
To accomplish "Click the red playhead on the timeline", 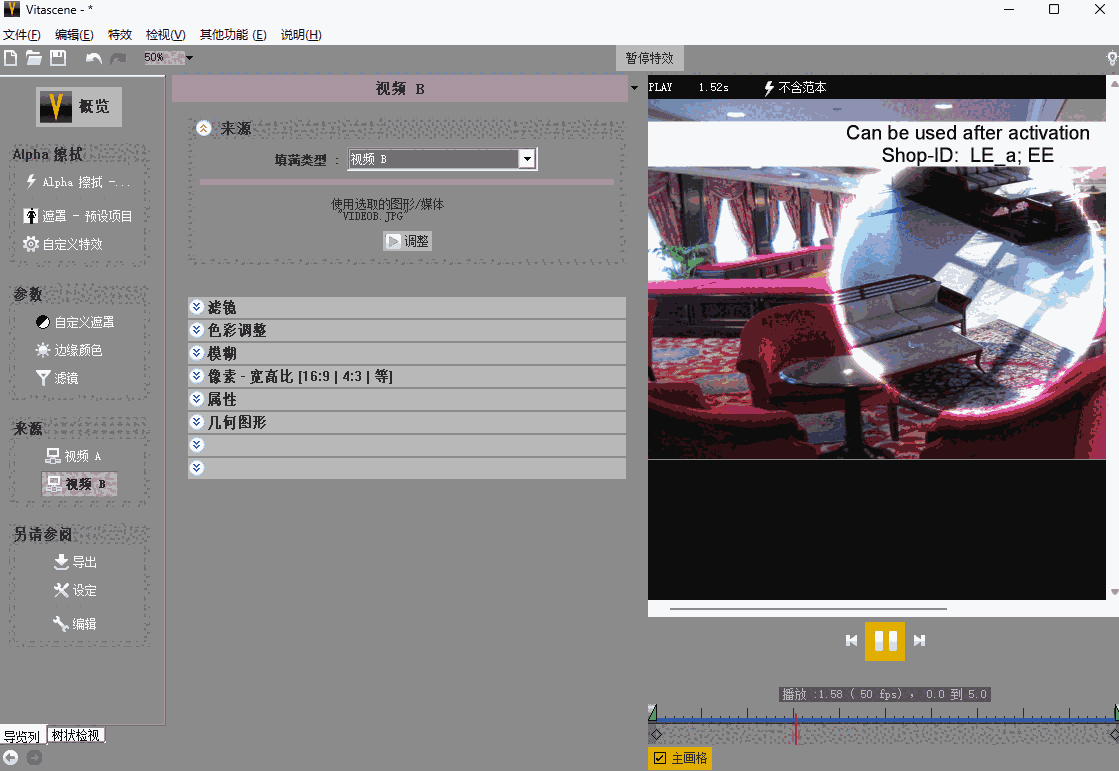I will pyautogui.click(x=796, y=728).
